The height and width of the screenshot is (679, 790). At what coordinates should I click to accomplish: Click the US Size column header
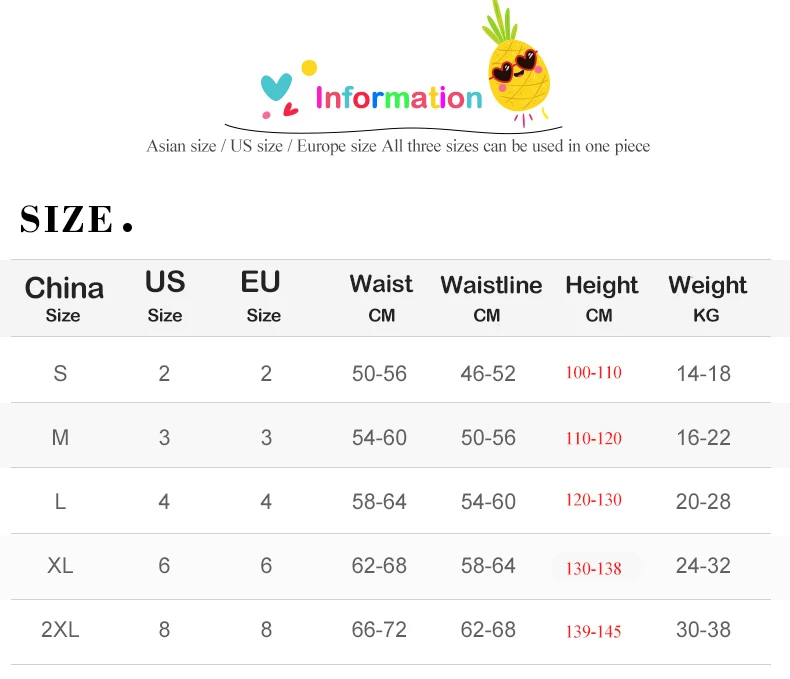click(x=165, y=296)
